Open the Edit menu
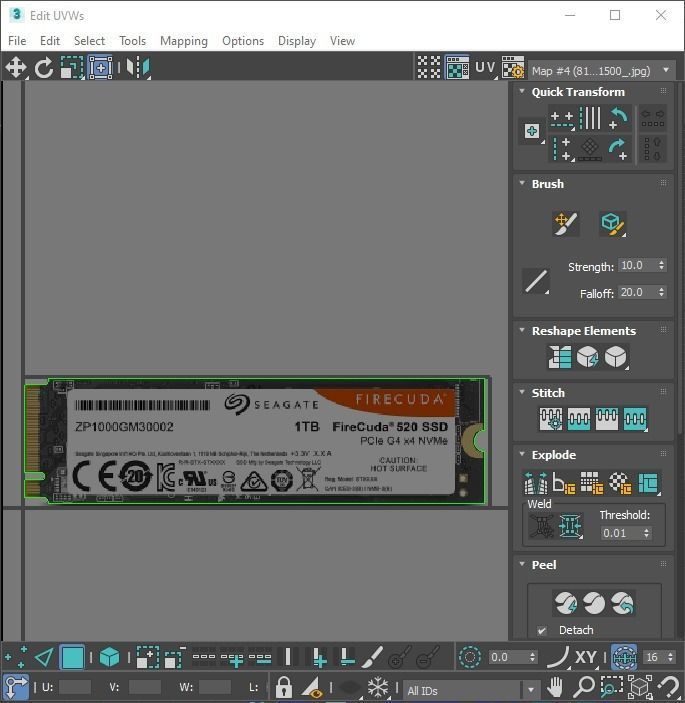Image resolution: width=685 pixels, height=703 pixels. [50, 41]
